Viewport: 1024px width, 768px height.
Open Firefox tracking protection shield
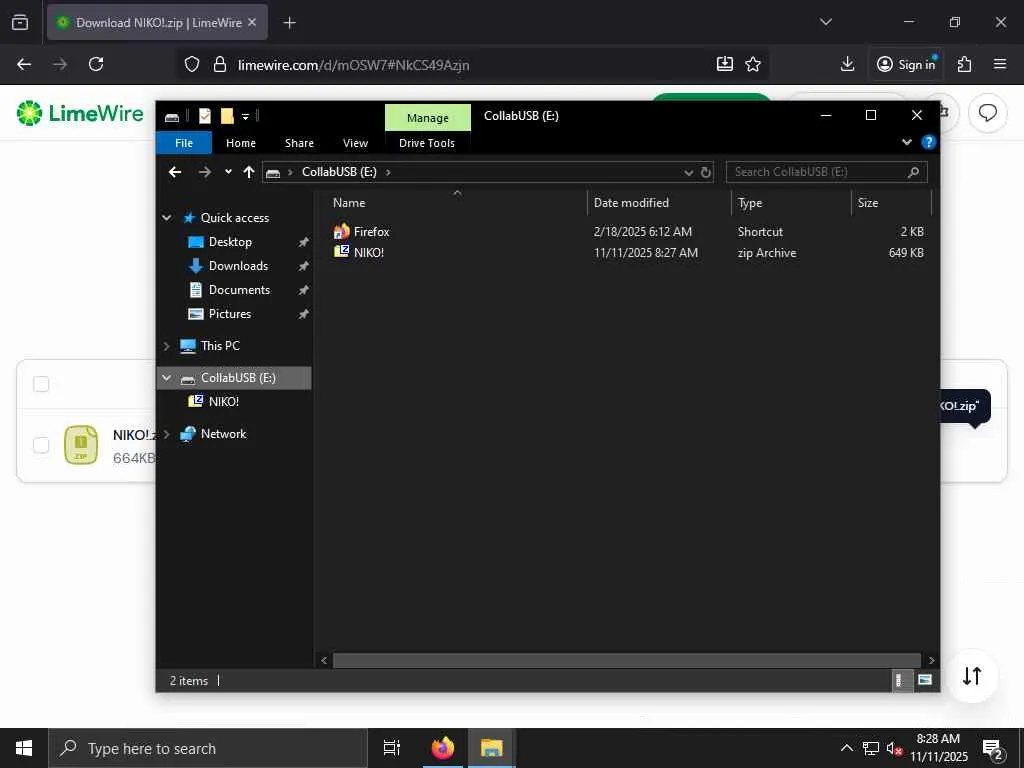point(191,64)
